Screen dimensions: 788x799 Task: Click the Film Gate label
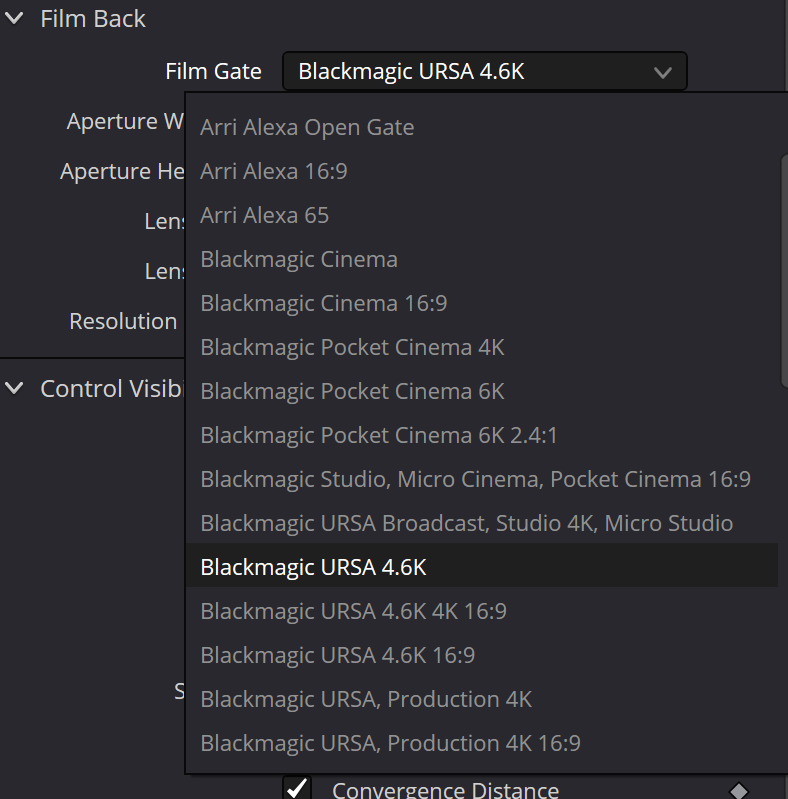pyautogui.click(x=213, y=71)
